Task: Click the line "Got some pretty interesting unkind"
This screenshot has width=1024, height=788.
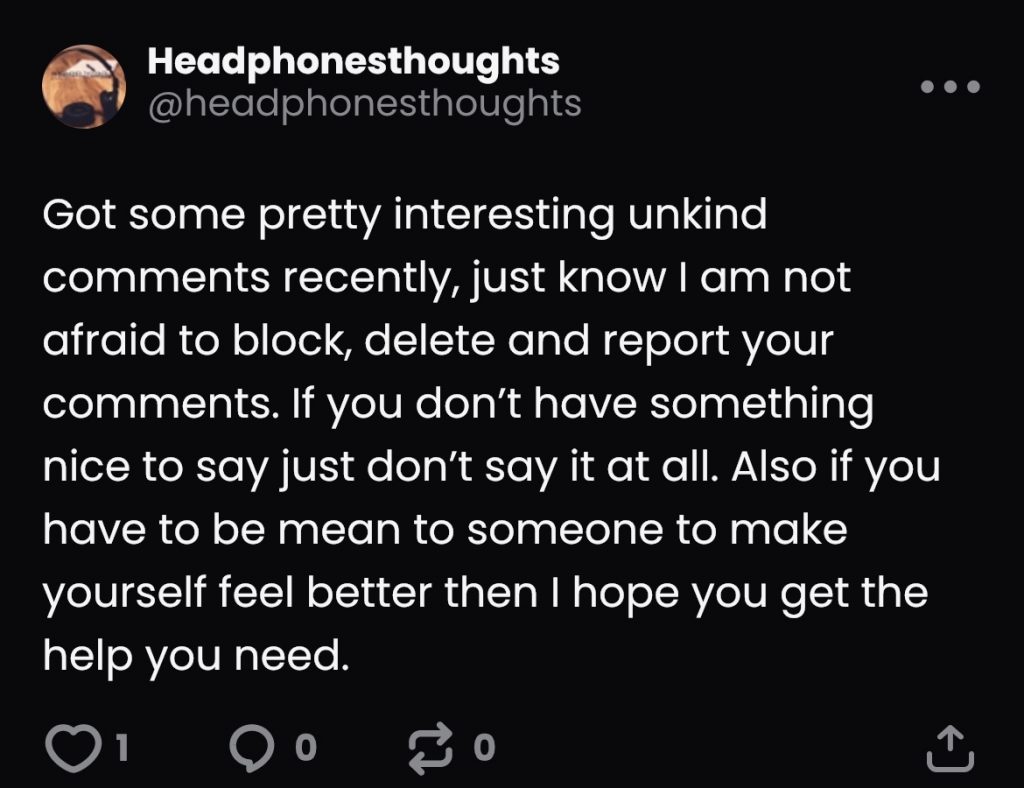Action: pos(404,216)
